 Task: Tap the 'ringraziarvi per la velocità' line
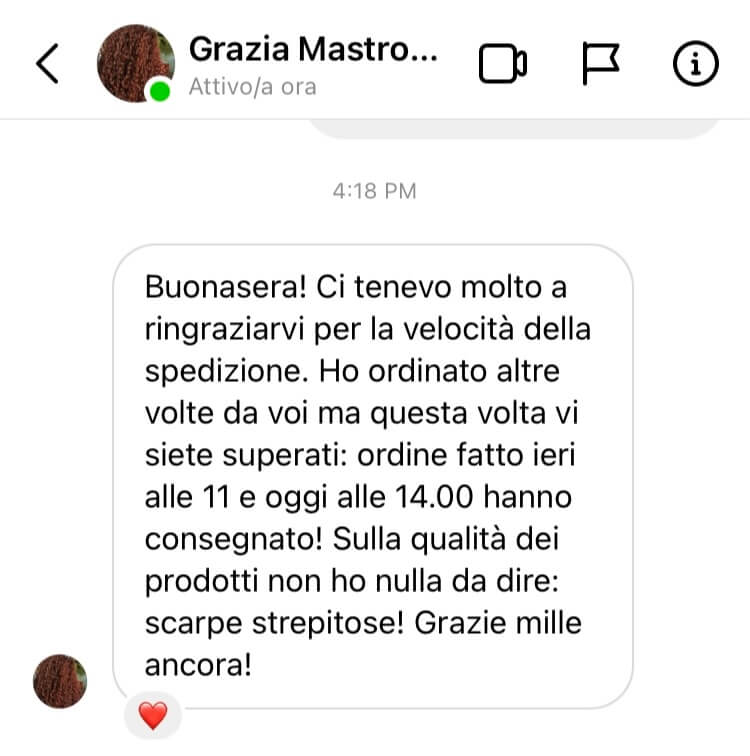[329, 330]
